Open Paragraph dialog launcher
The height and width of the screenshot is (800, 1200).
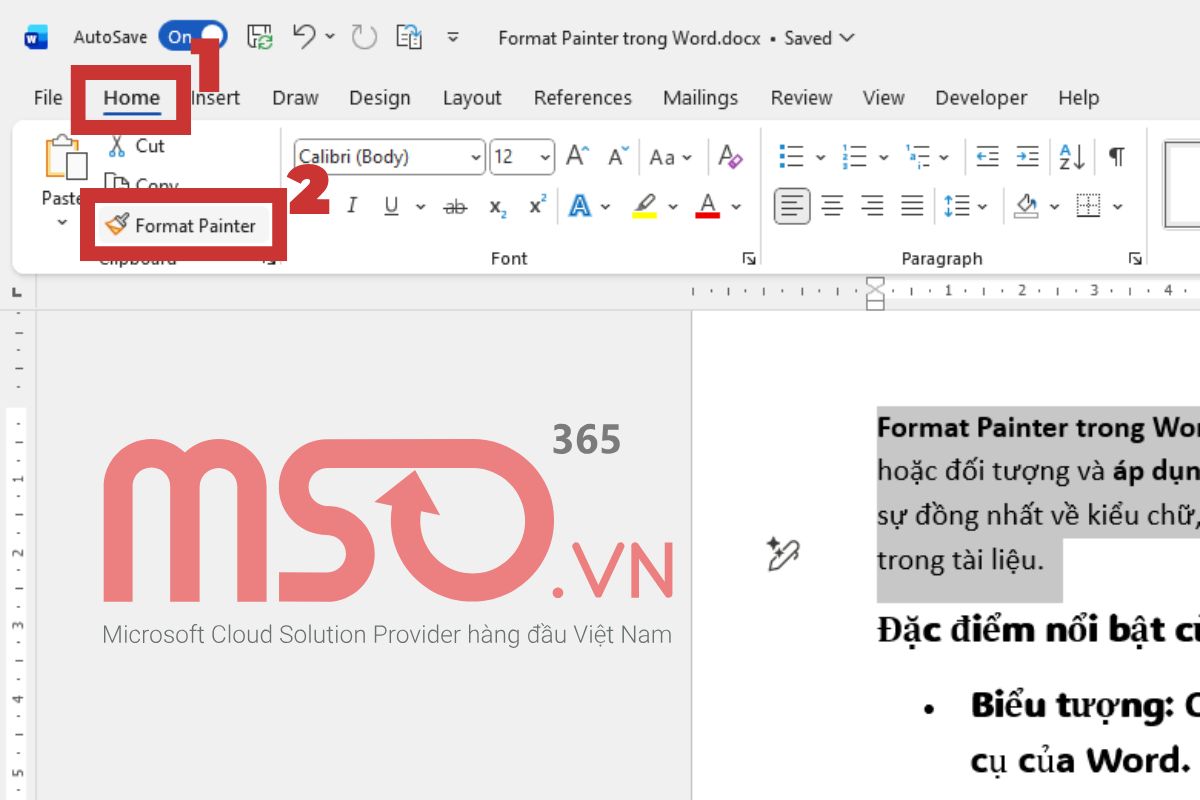click(x=1135, y=259)
